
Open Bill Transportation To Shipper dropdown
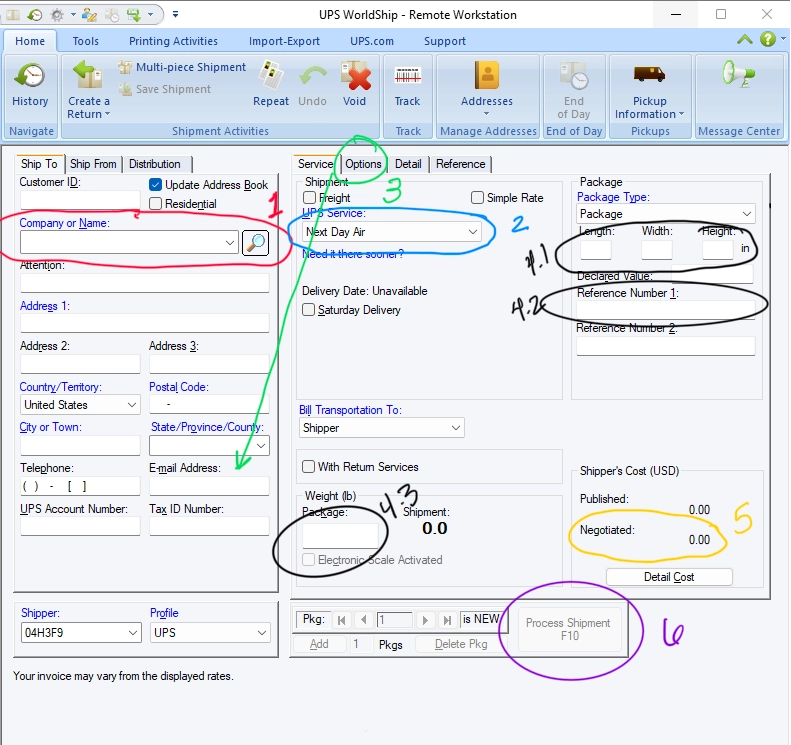(x=456, y=428)
